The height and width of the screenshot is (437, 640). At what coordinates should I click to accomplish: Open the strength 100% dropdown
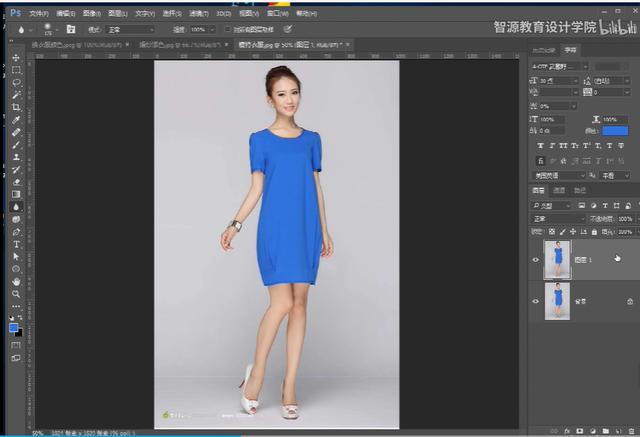pos(211,30)
